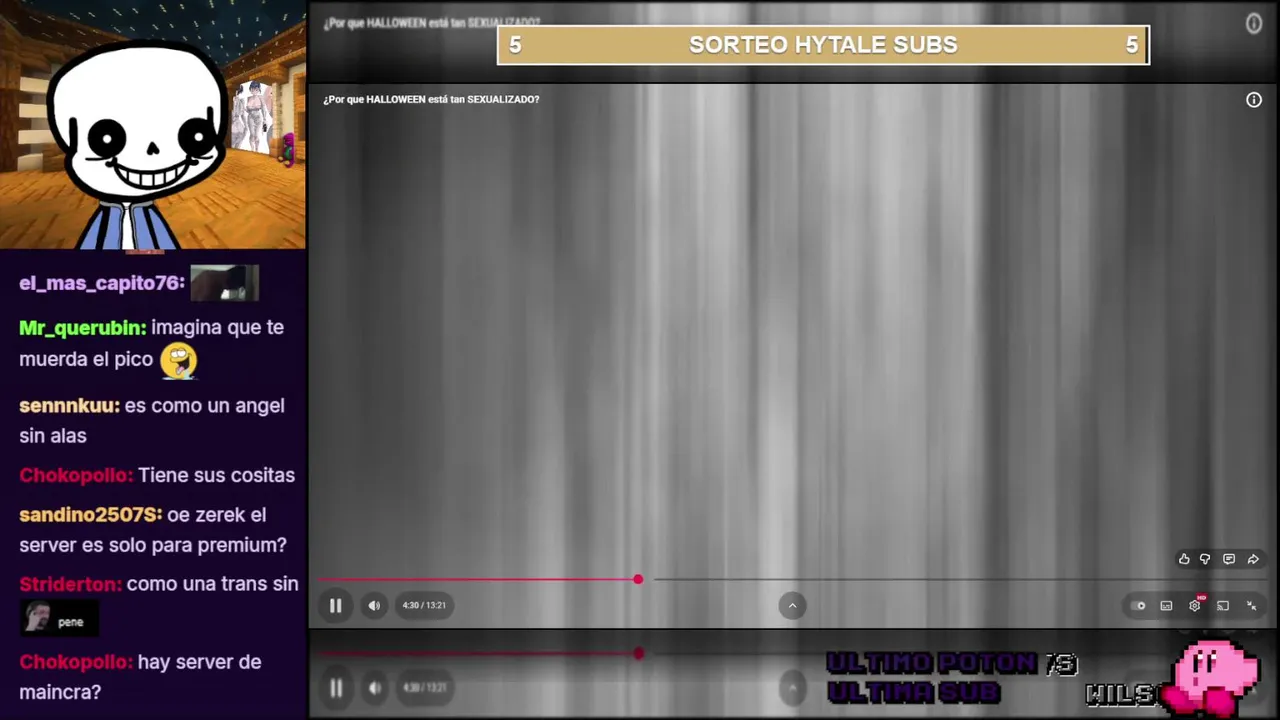
Task: Click the laughing emoji in Mr_querubin's message
Action: (x=179, y=361)
